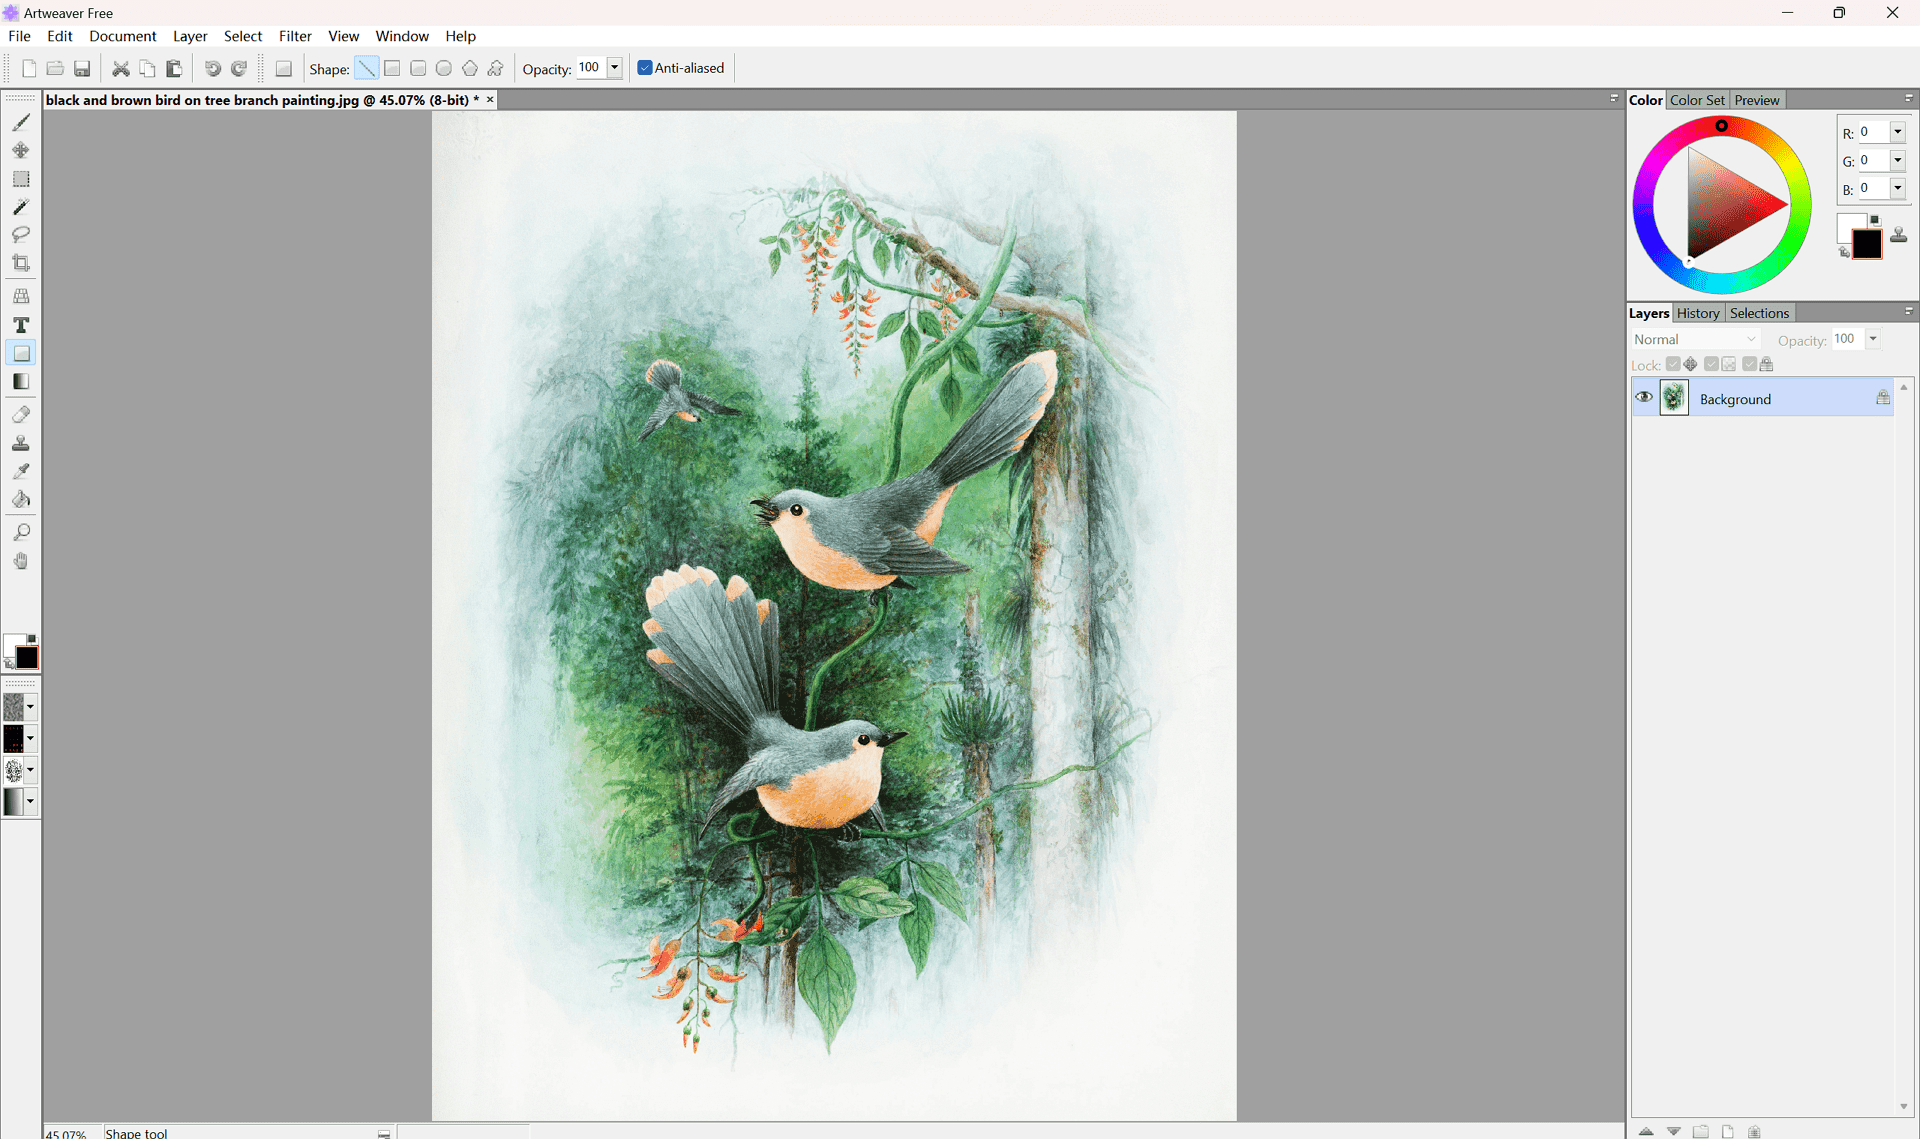Viewport: 1920px width, 1139px height.
Task: Pick the Lasso tool
Action: click(21, 234)
